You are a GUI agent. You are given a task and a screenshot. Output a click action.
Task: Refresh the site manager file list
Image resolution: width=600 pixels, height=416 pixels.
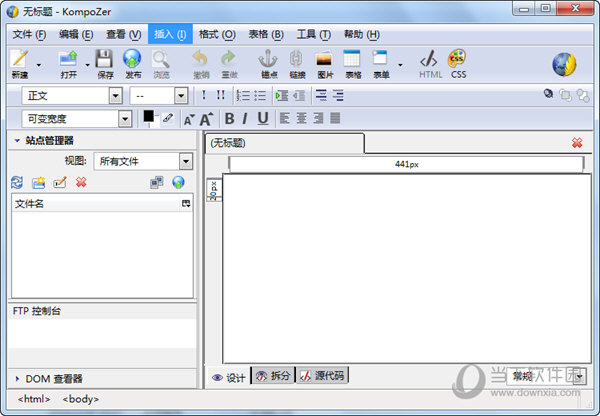tap(17, 183)
